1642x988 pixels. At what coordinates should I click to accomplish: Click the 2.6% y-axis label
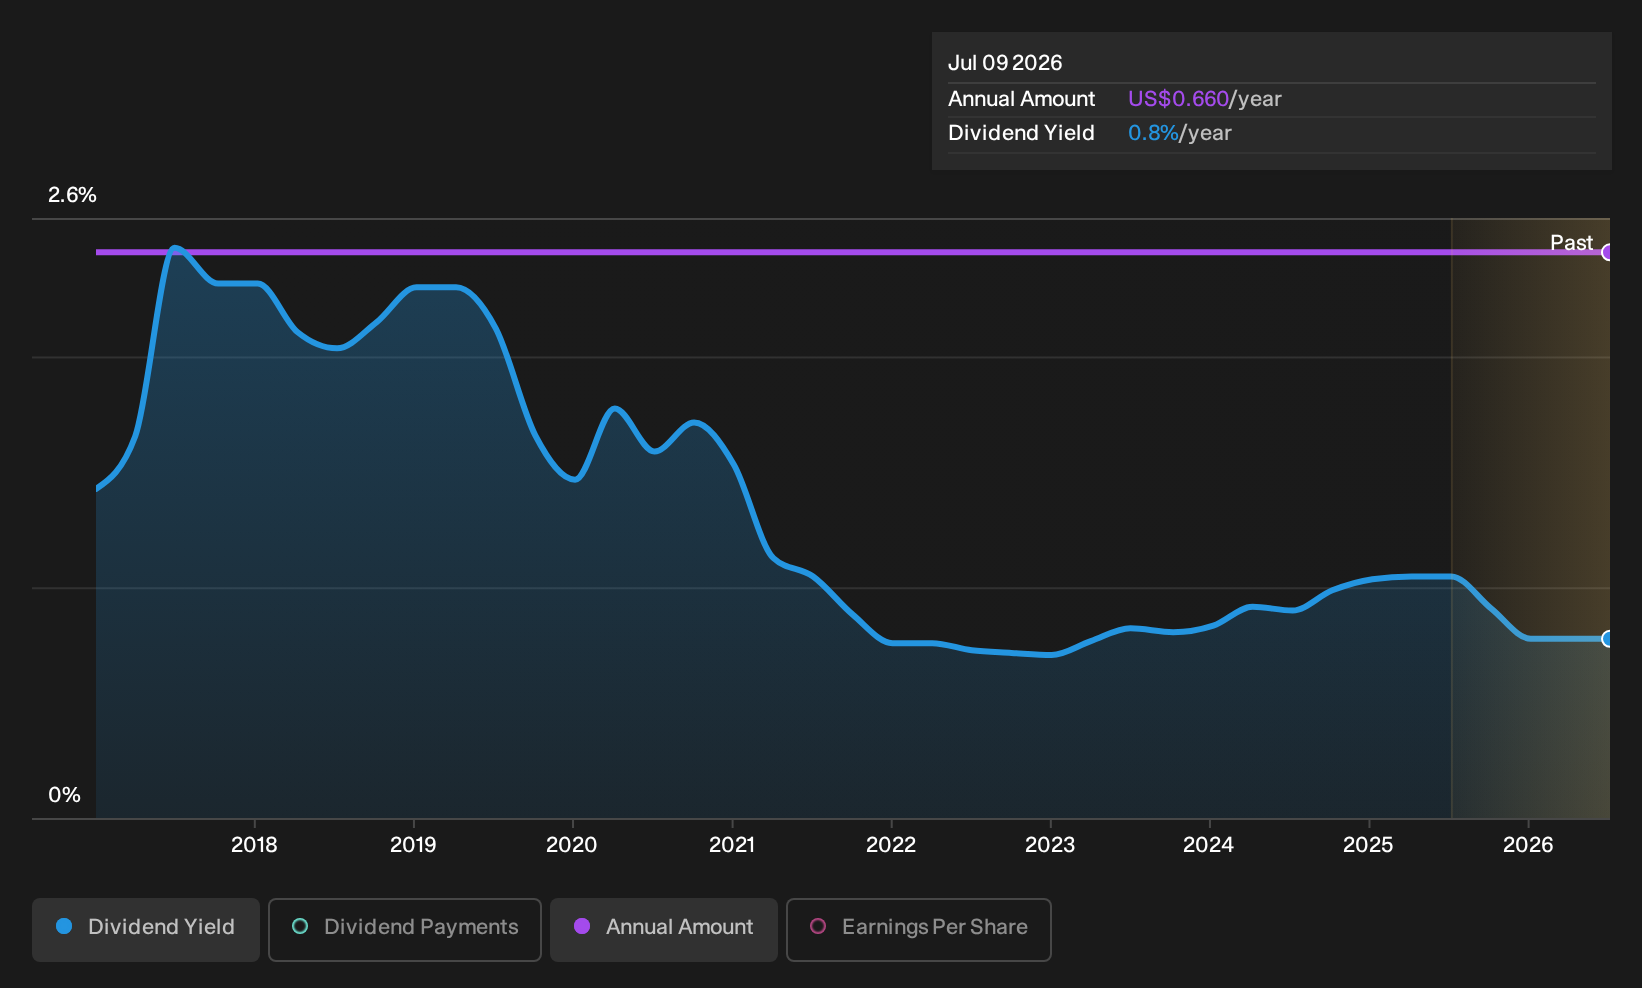coord(72,195)
